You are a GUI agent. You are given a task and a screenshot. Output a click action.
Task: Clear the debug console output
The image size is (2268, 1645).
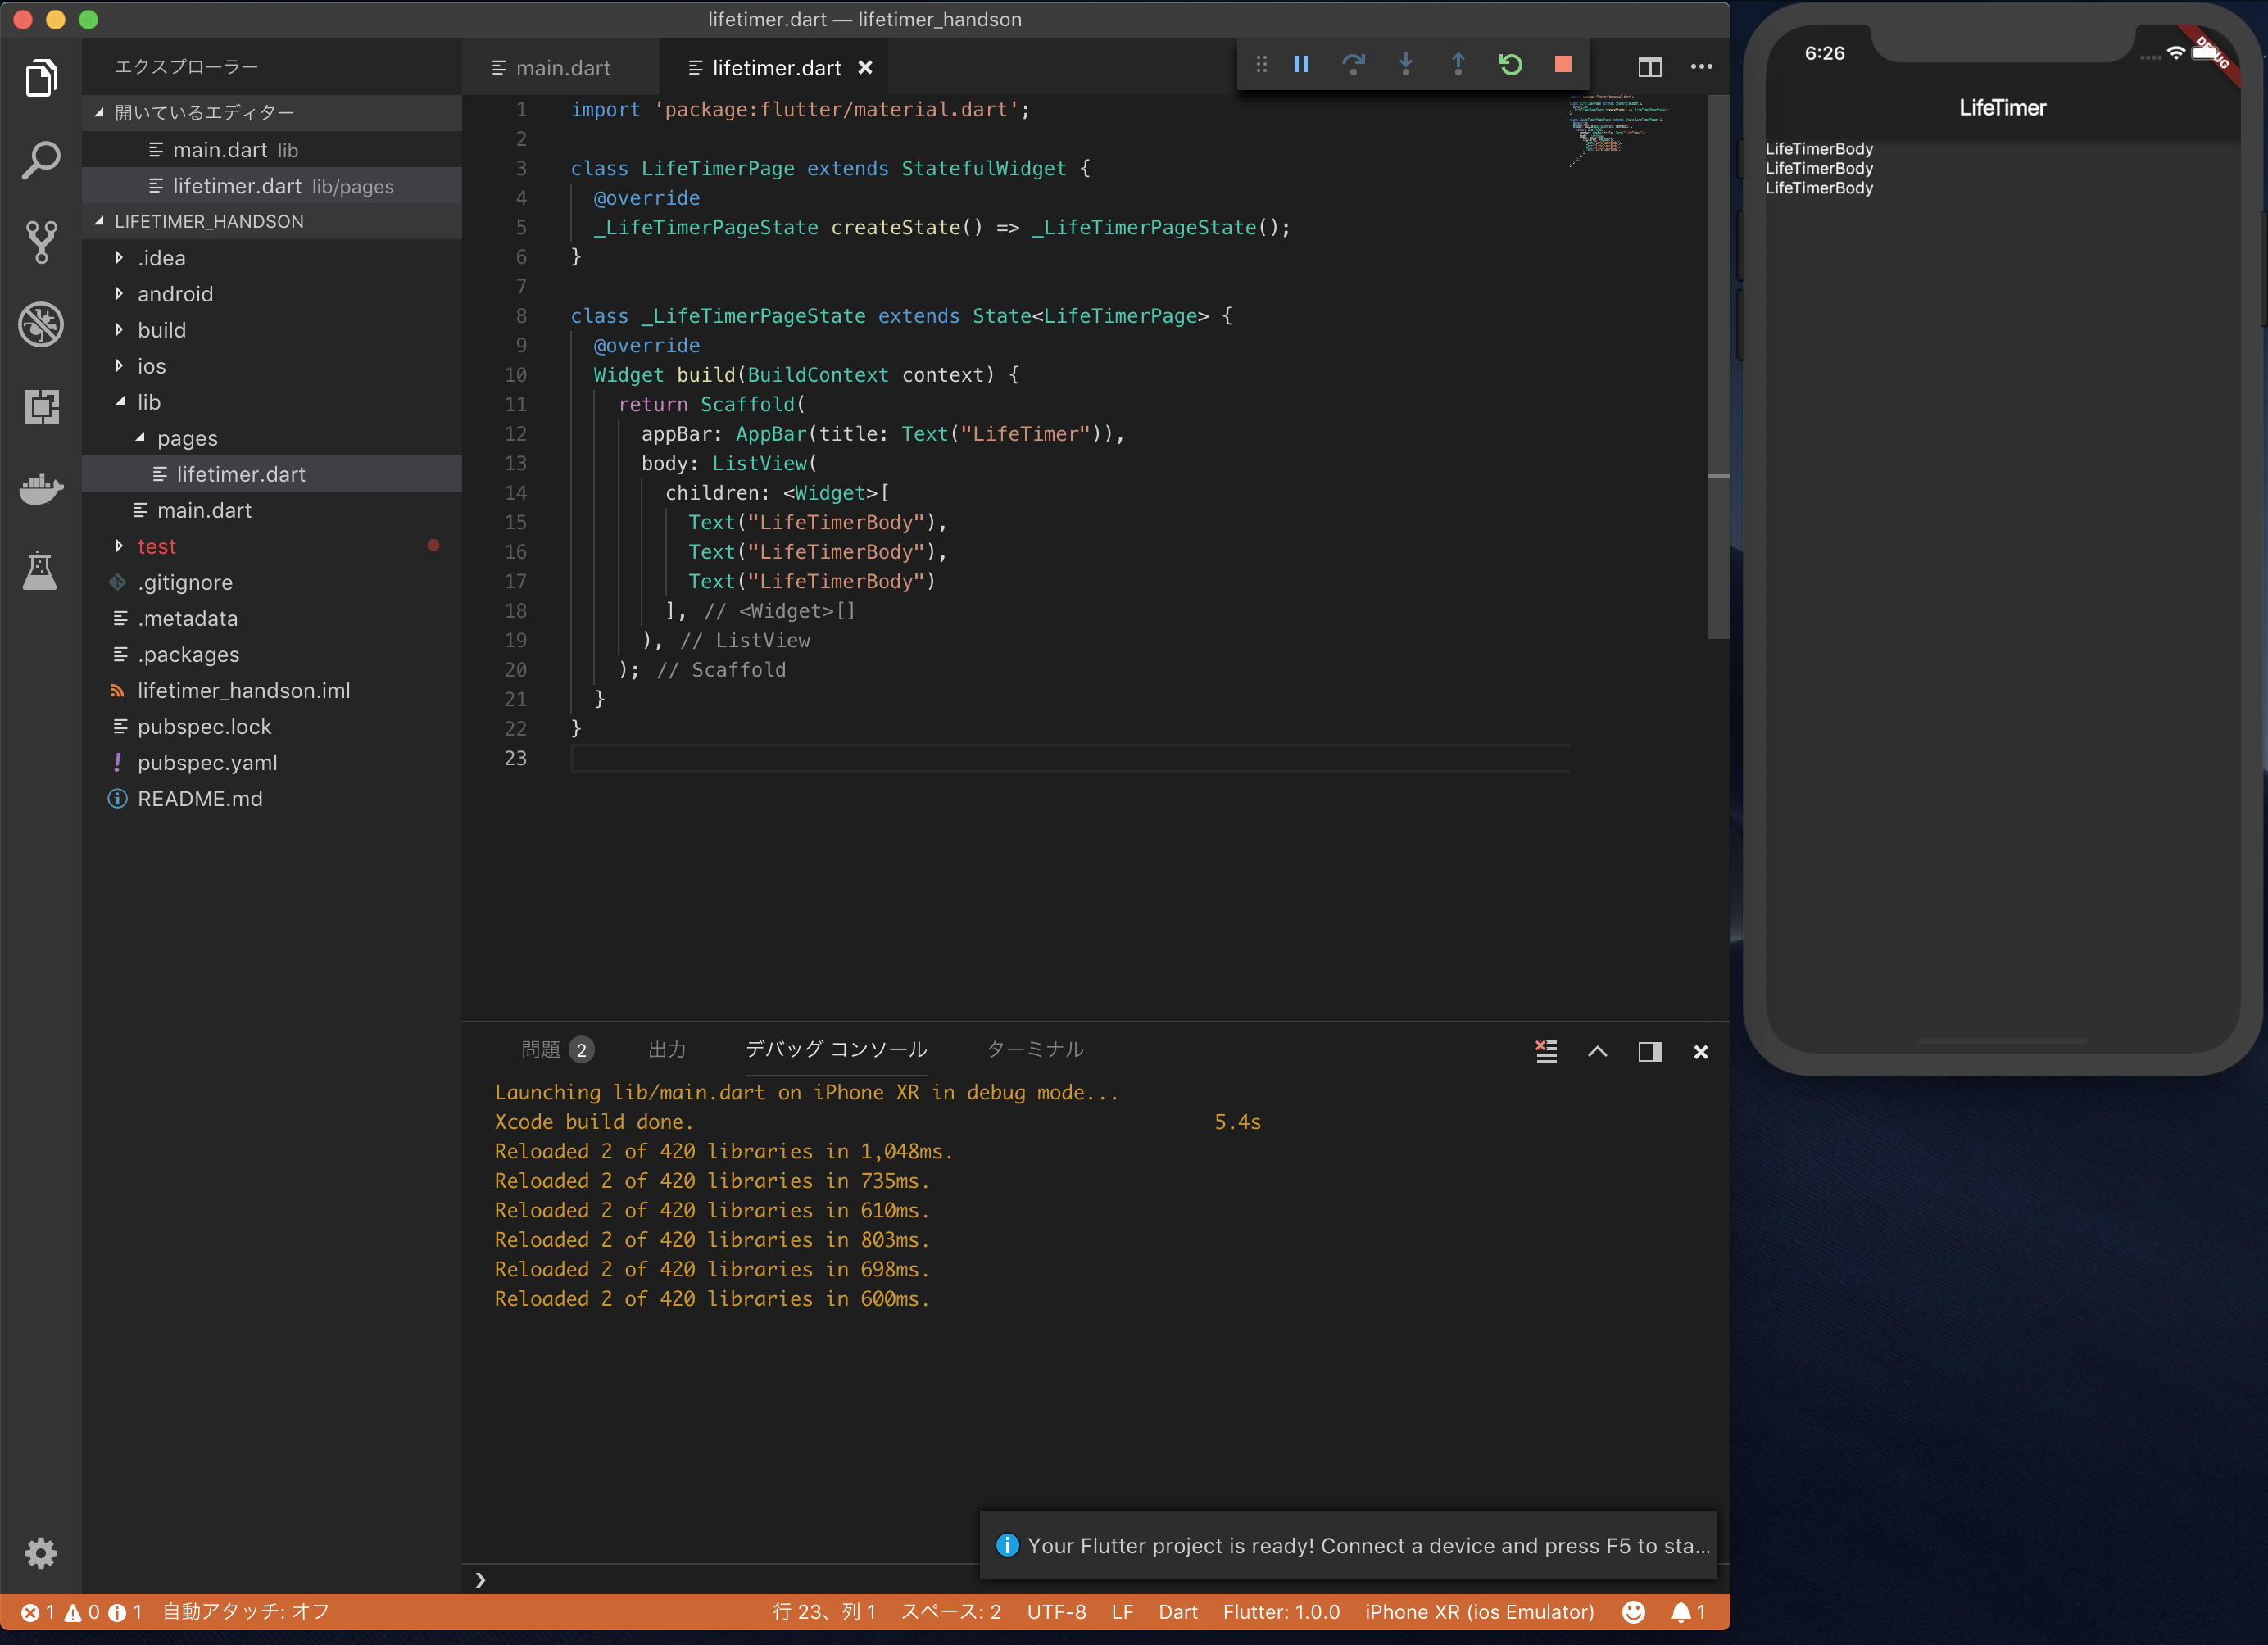pyautogui.click(x=1546, y=1051)
